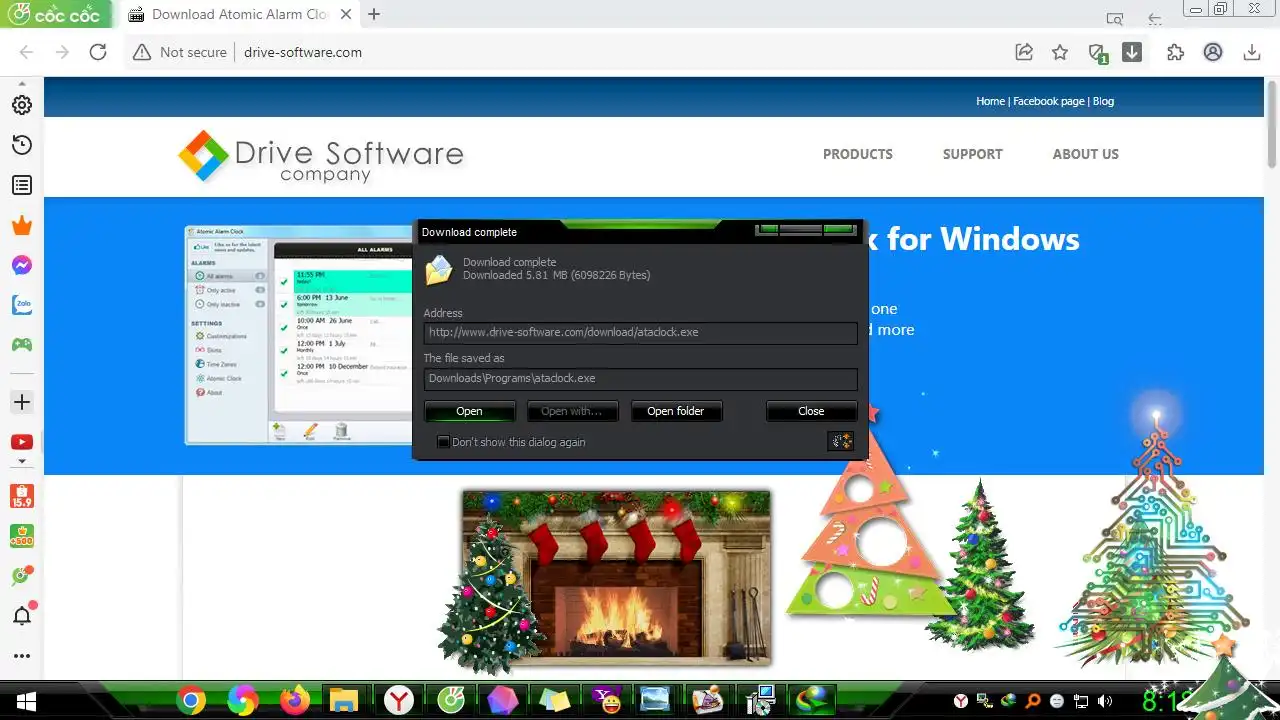Launch Google Chrome from taskbar
Image resolution: width=1280 pixels, height=720 pixels.
191,701
